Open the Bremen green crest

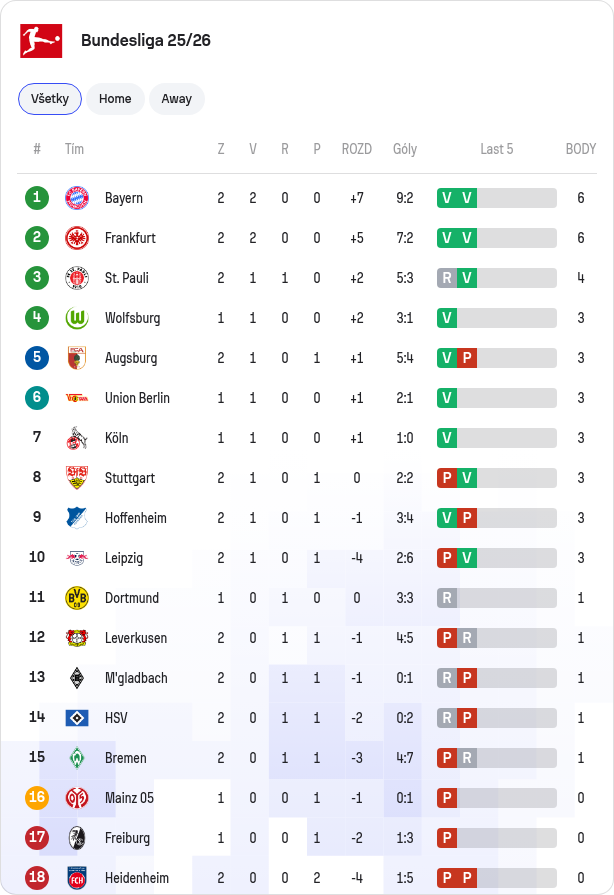(x=77, y=758)
